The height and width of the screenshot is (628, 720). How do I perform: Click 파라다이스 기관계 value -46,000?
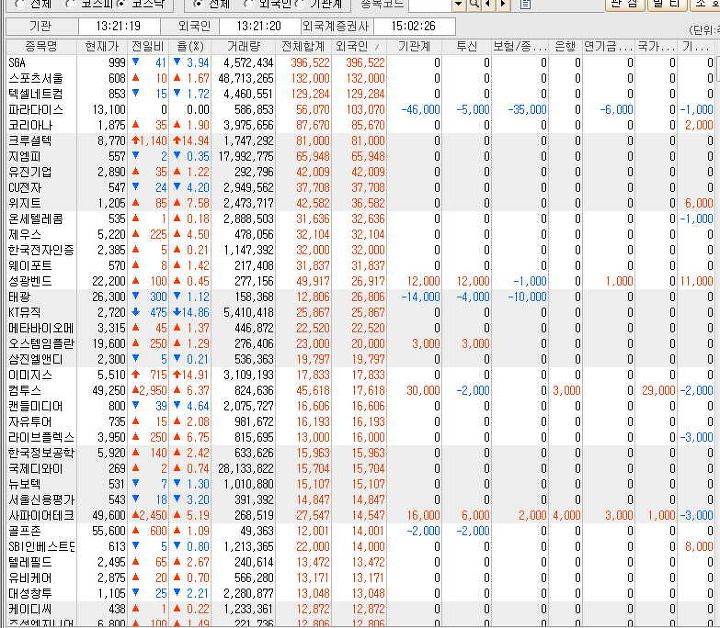421,110
